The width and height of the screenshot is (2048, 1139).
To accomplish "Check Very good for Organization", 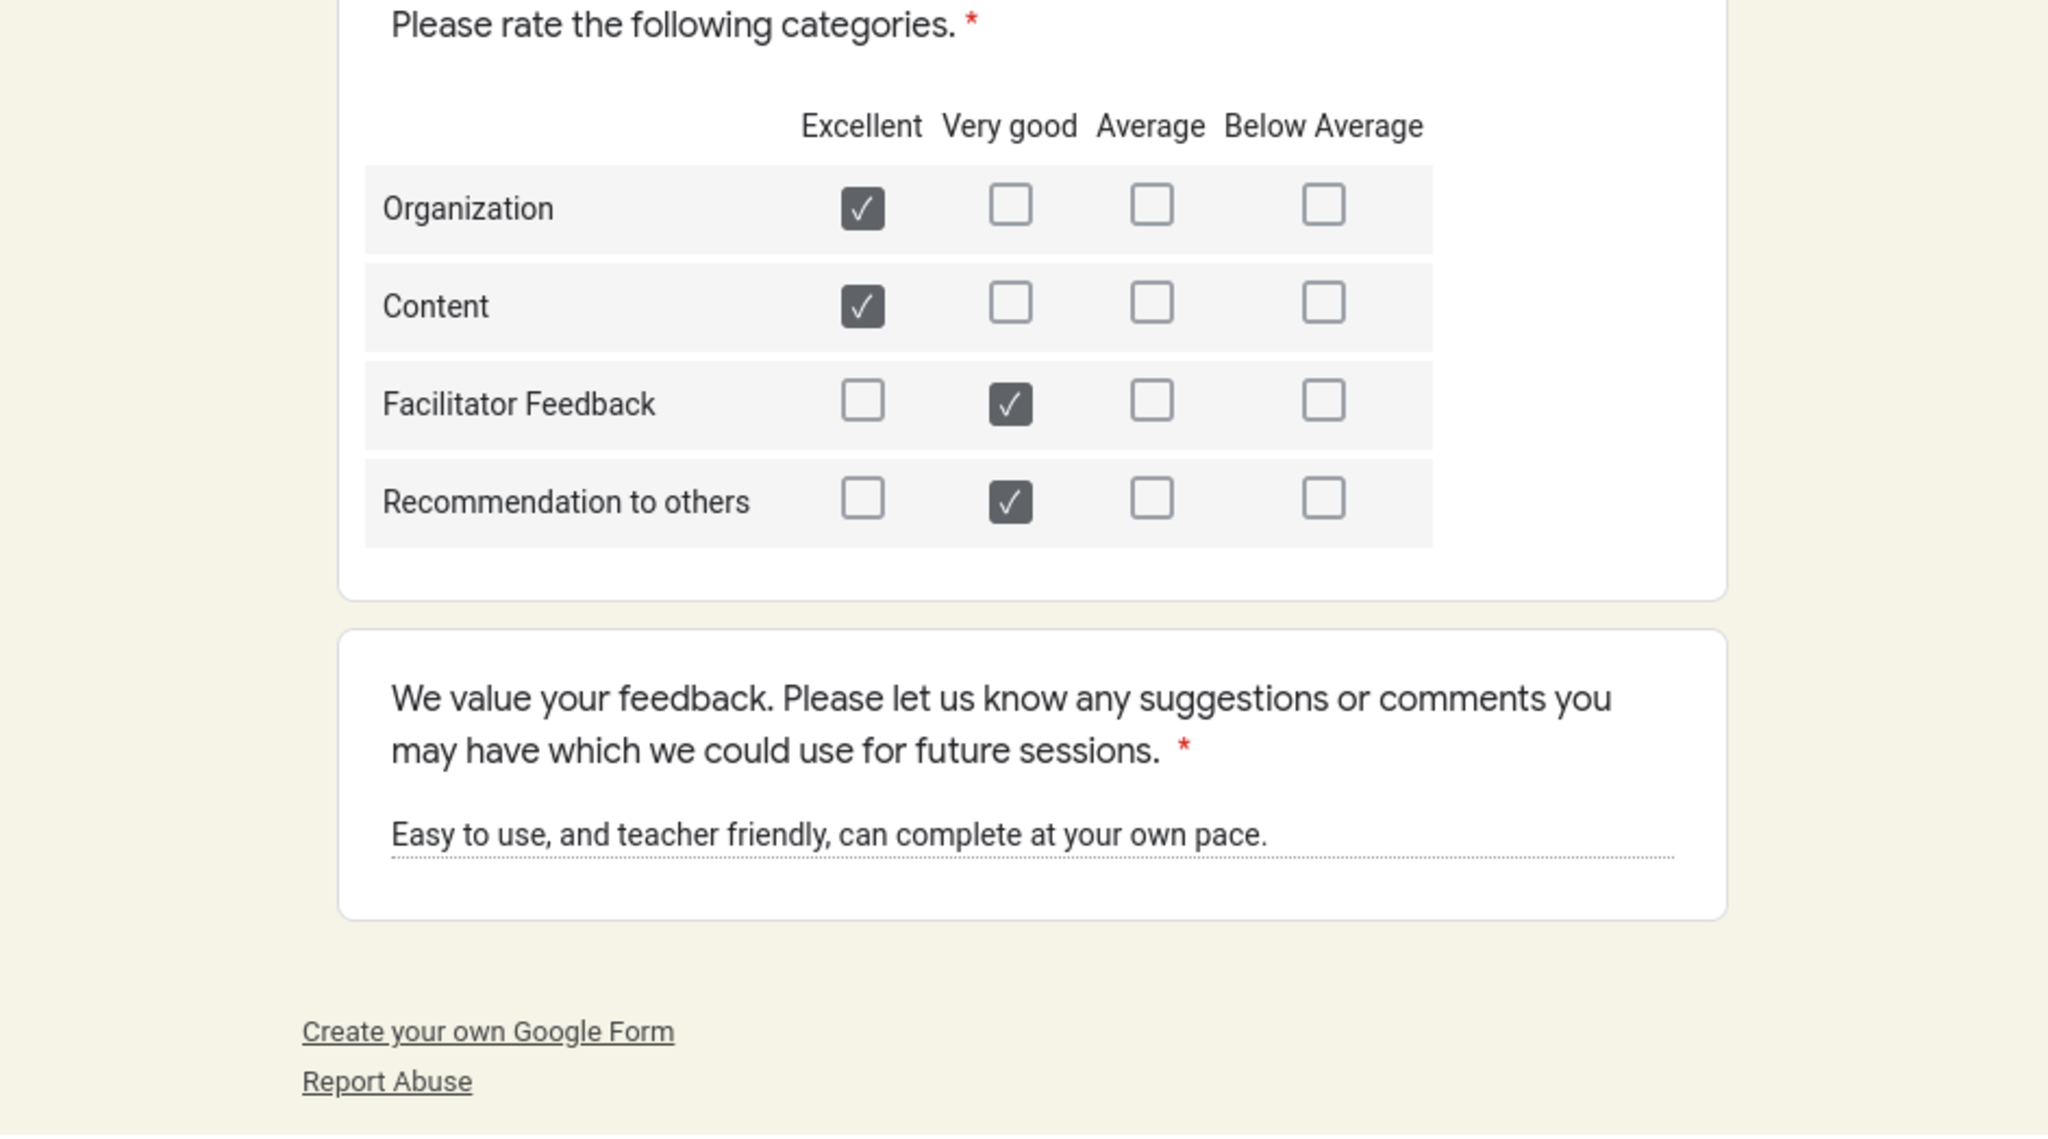I will tap(1010, 205).
